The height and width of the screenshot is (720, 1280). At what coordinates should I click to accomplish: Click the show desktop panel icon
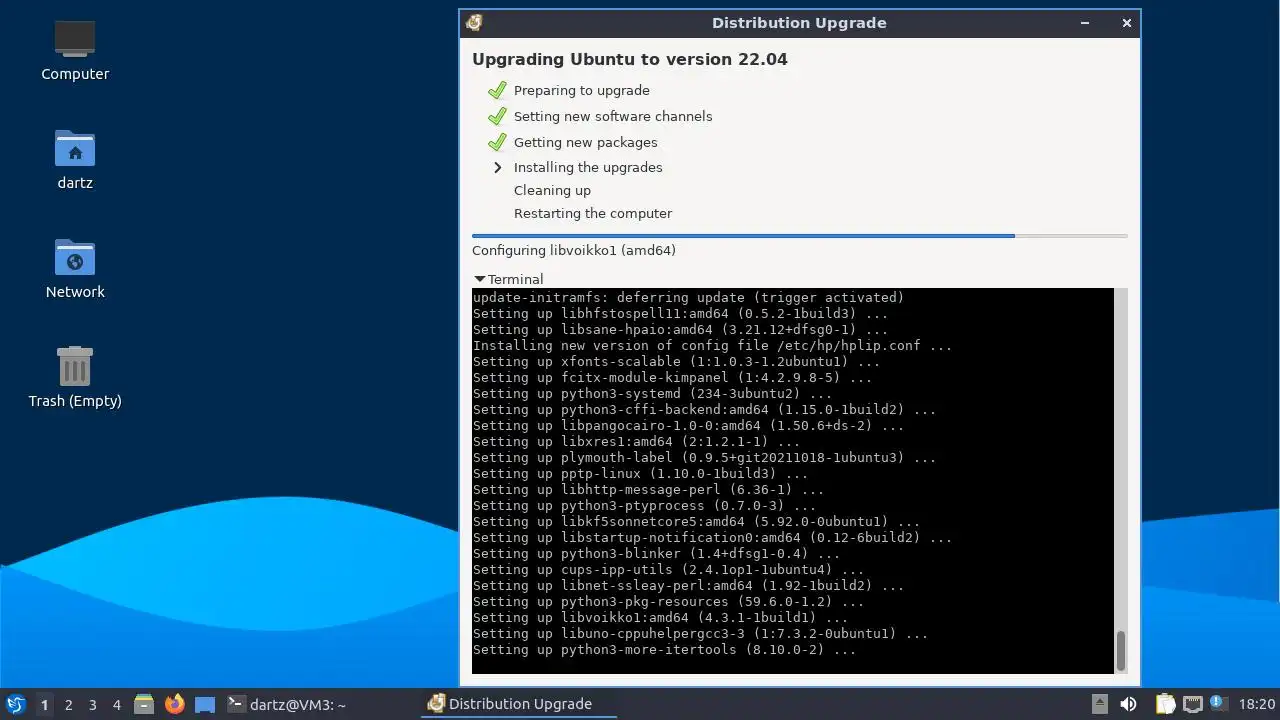coord(205,704)
